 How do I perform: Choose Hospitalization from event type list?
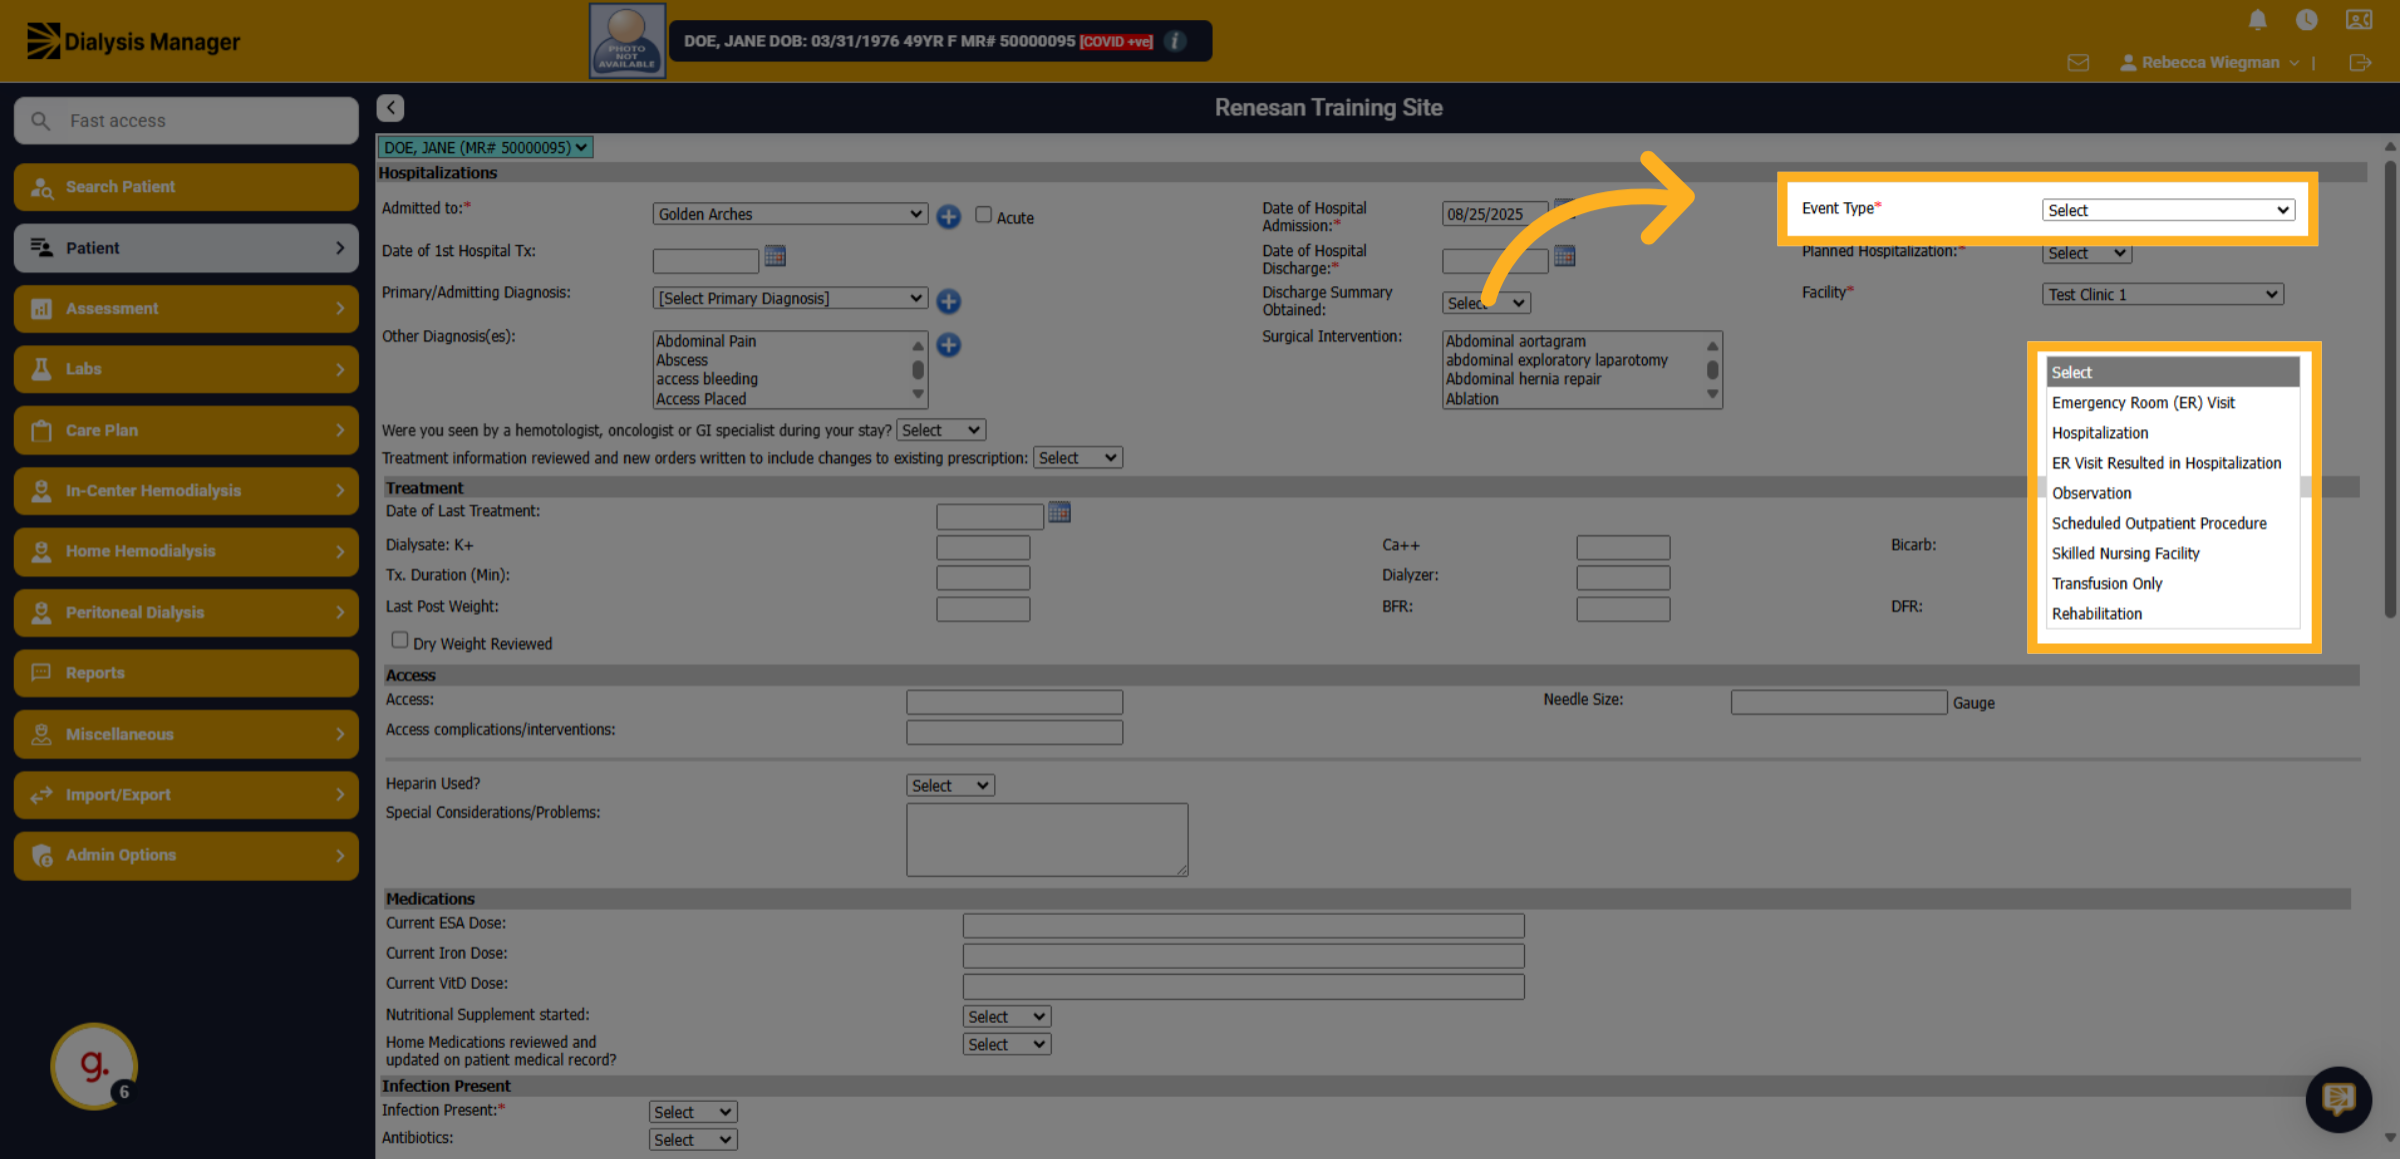pos(2173,433)
